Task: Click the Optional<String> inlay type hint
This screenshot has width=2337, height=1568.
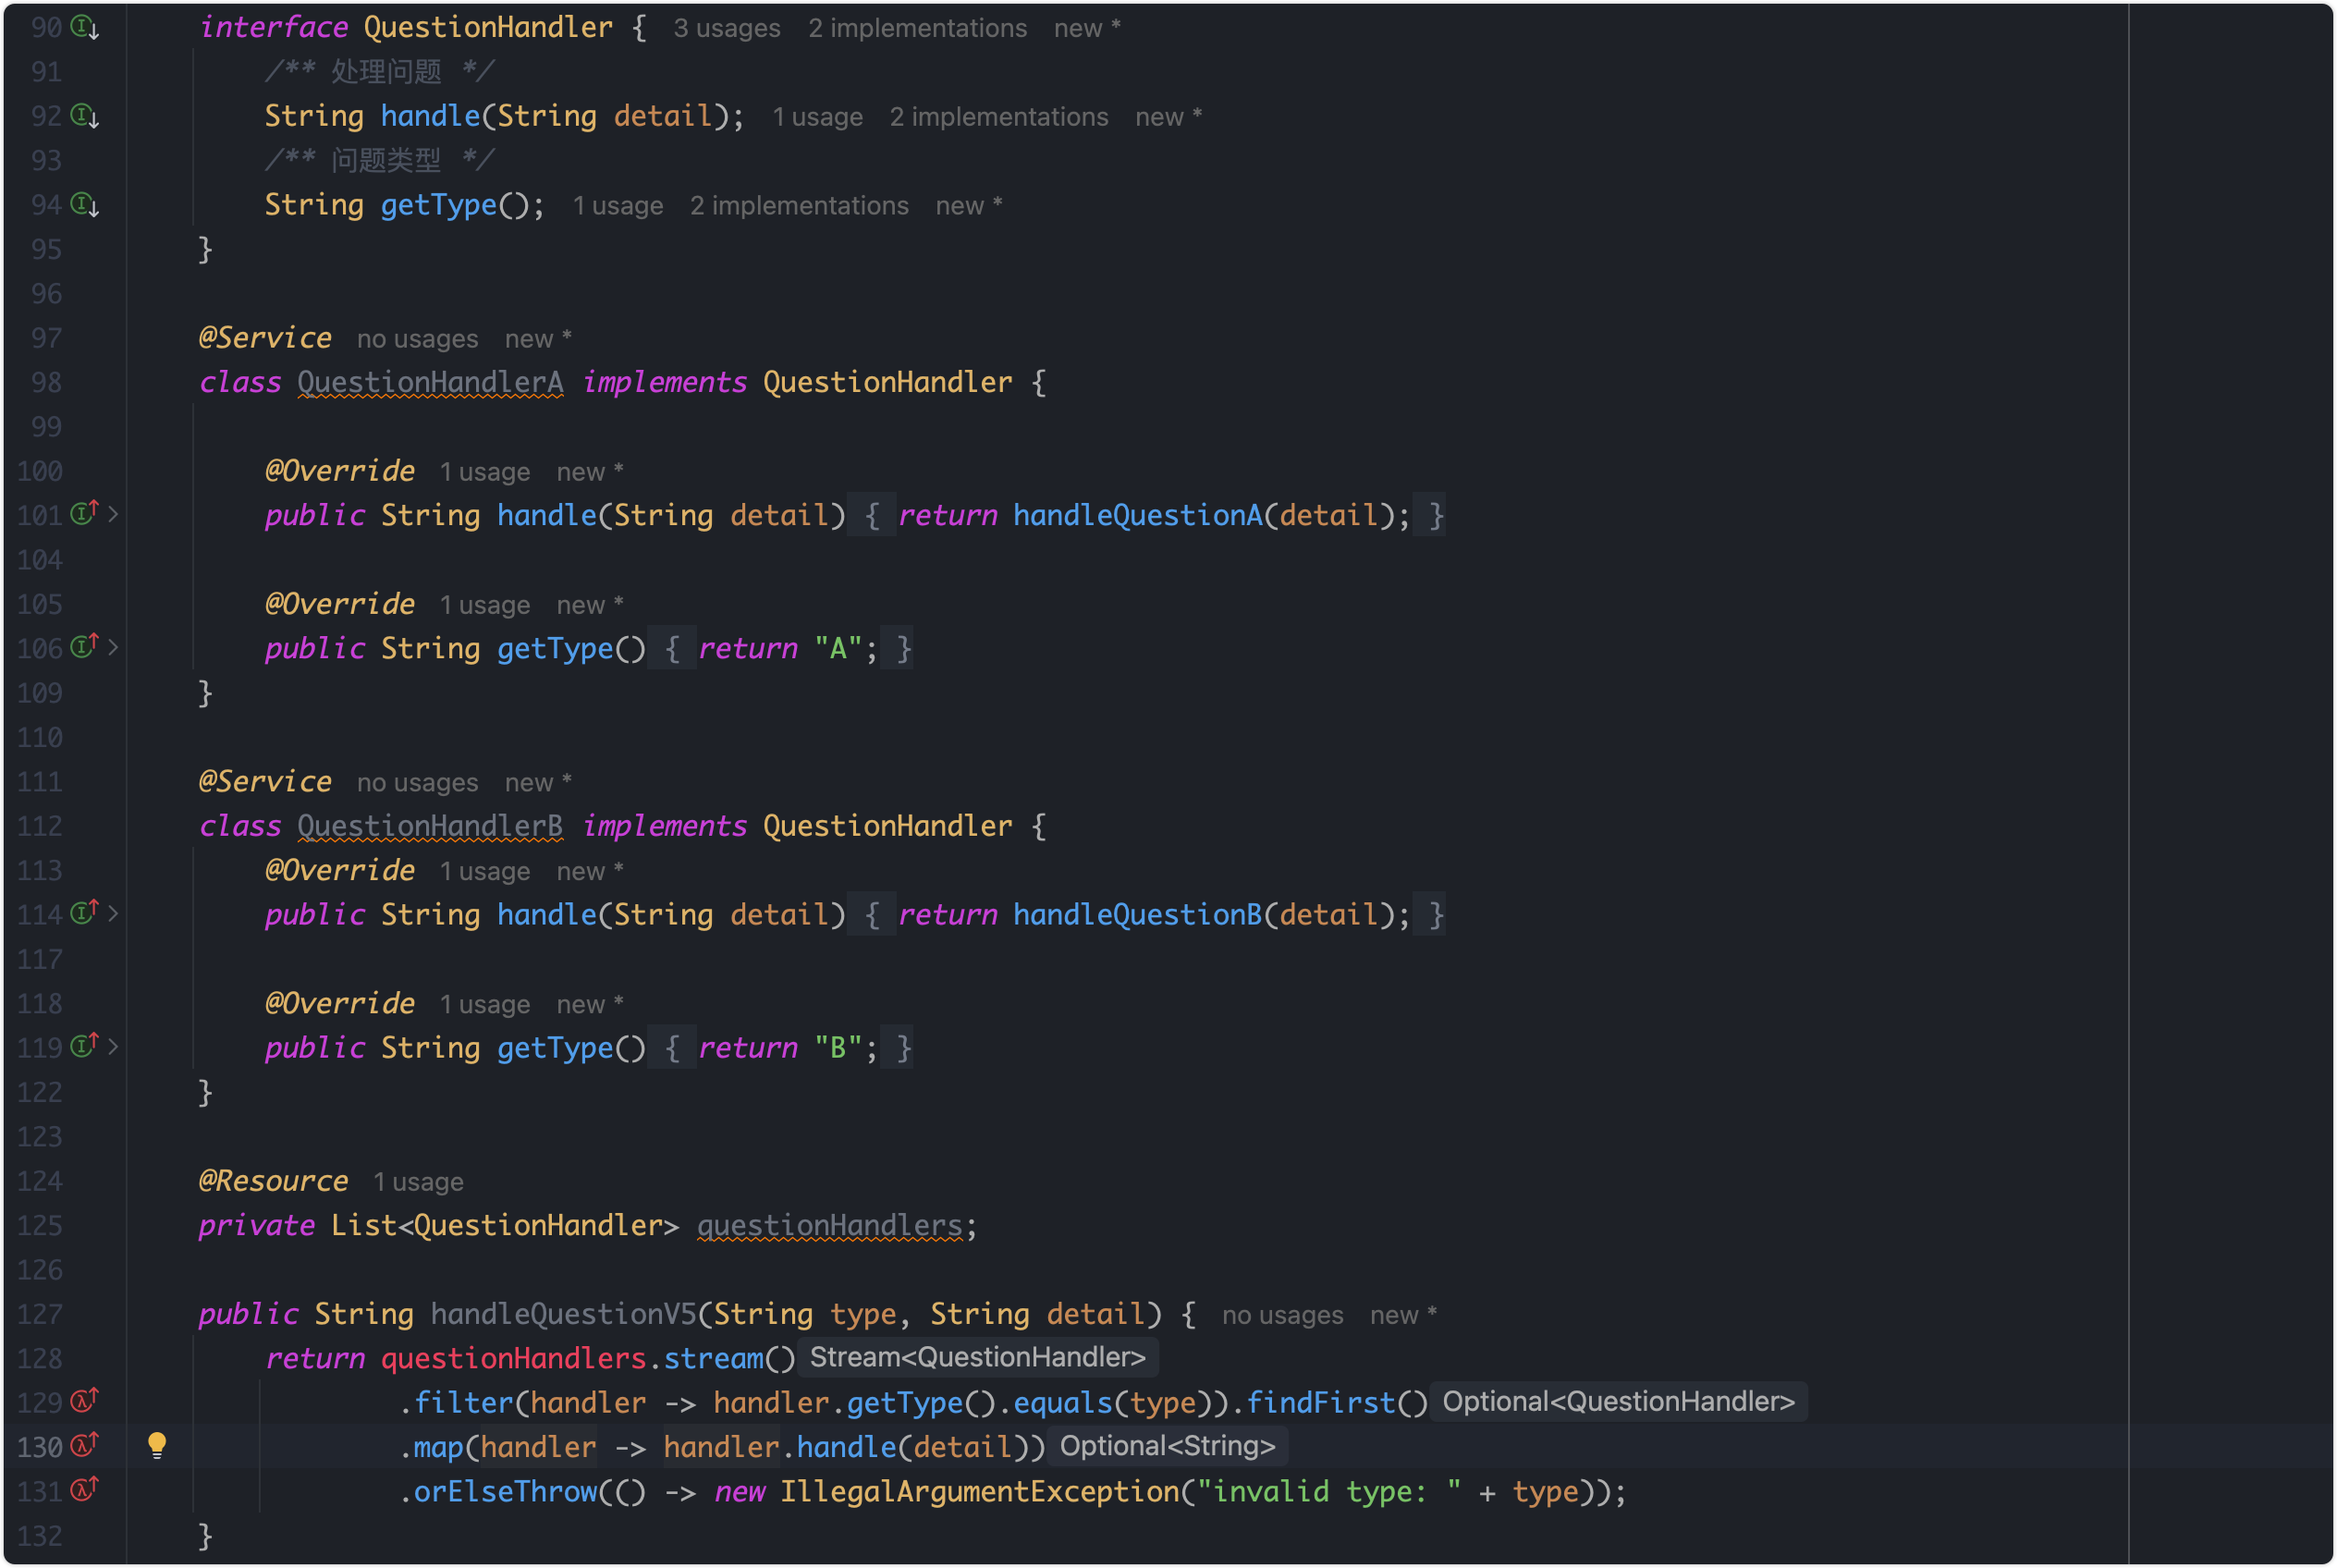Action: pyautogui.click(x=1167, y=1446)
